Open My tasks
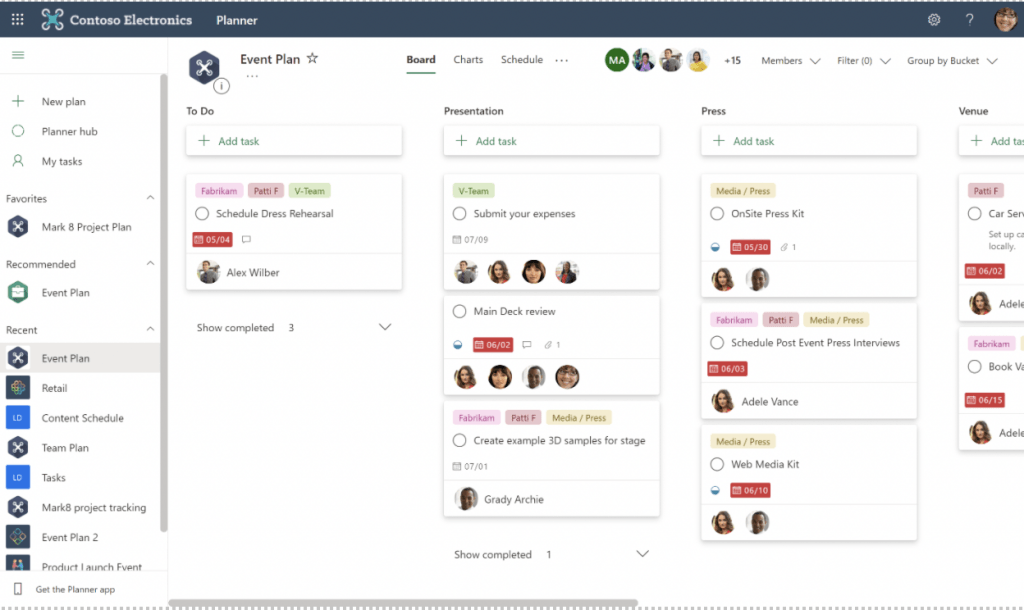The height and width of the screenshot is (610, 1024). tap(62, 161)
